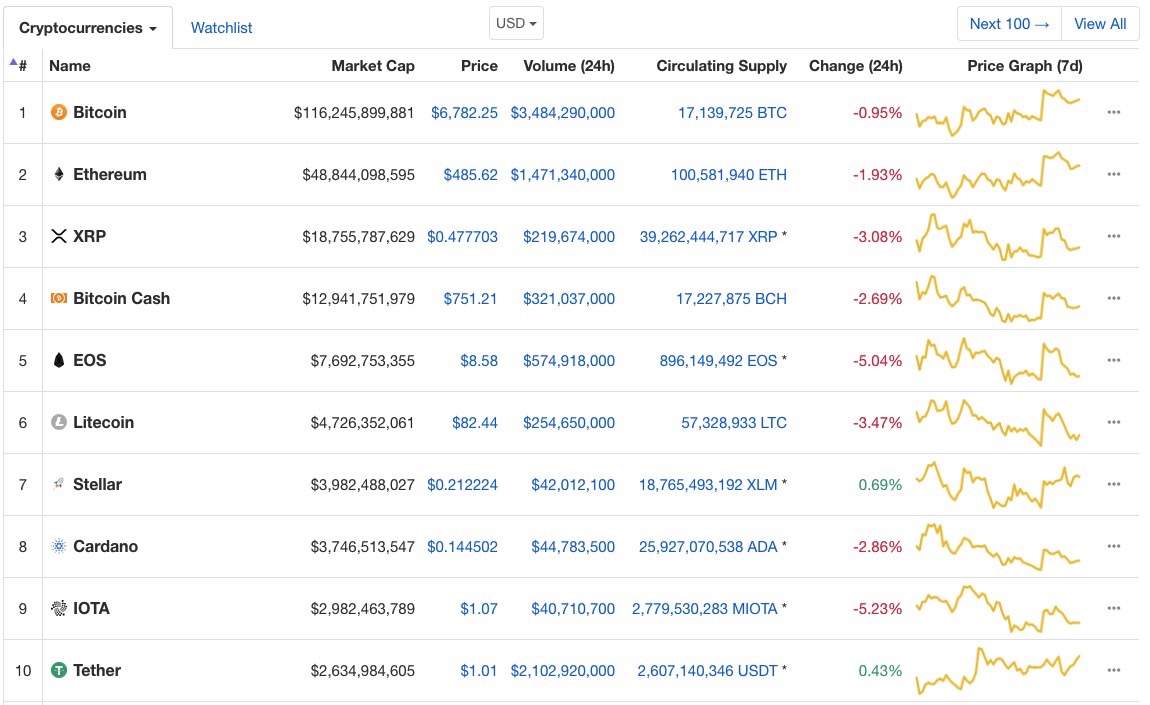Open the more options menu for Stellar
This screenshot has width=1150, height=705.
(1113, 484)
